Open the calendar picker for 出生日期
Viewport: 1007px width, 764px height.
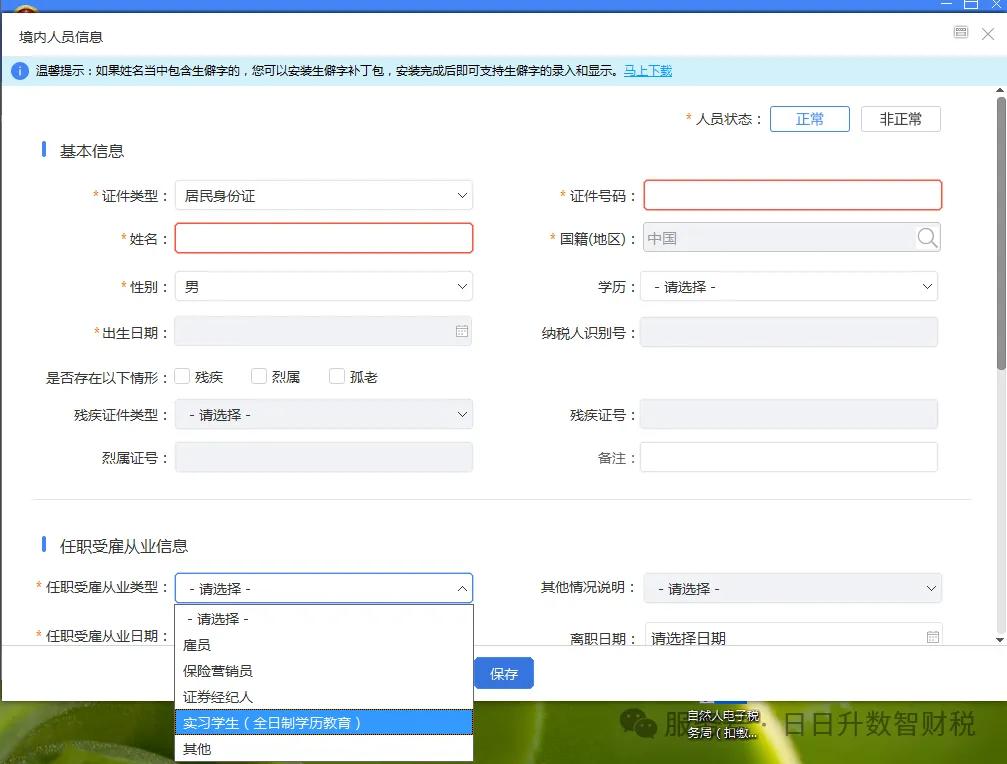tap(460, 331)
